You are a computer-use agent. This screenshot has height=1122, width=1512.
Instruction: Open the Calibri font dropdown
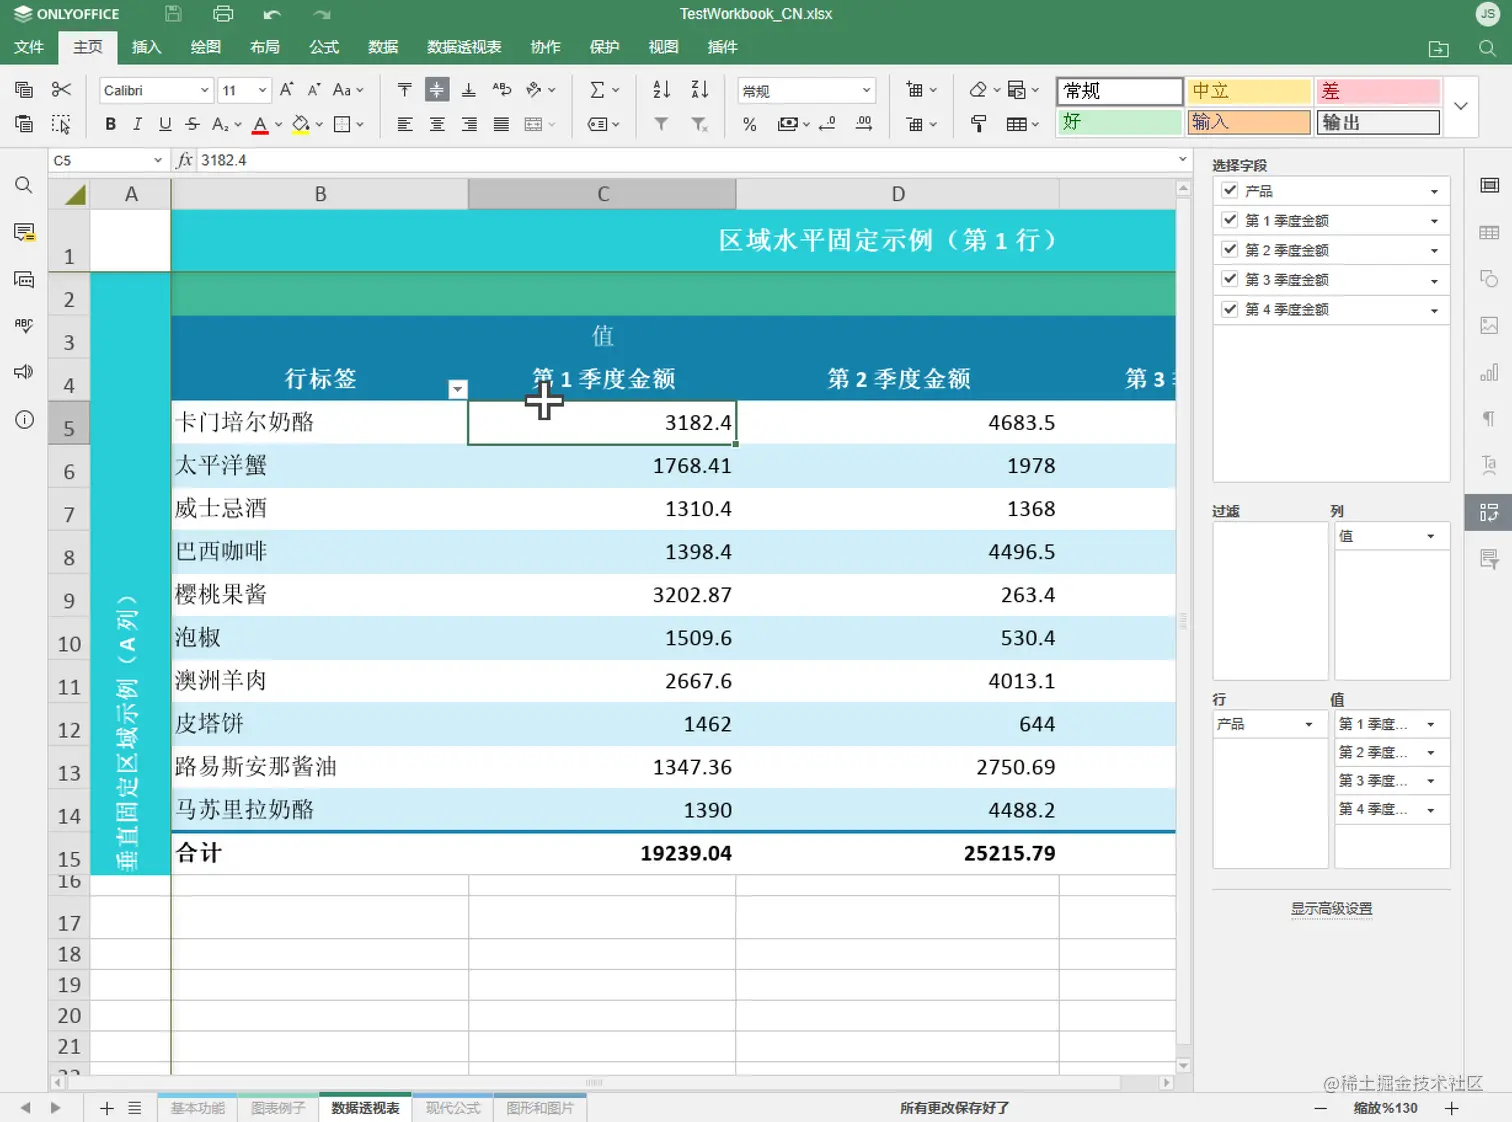coord(203,90)
